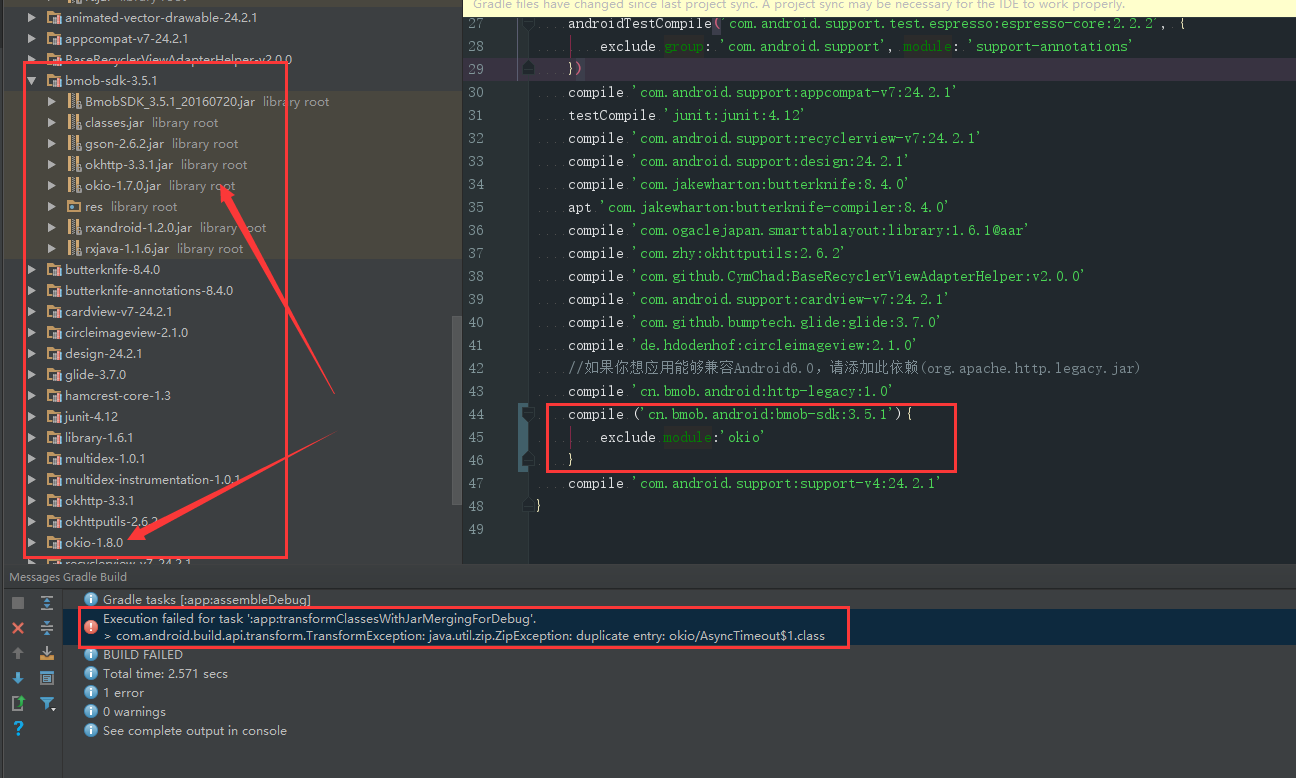Expand the rxandroid-1.2.0.jar node arrow
Image resolution: width=1296 pixels, height=778 pixels.
(52, 228)
